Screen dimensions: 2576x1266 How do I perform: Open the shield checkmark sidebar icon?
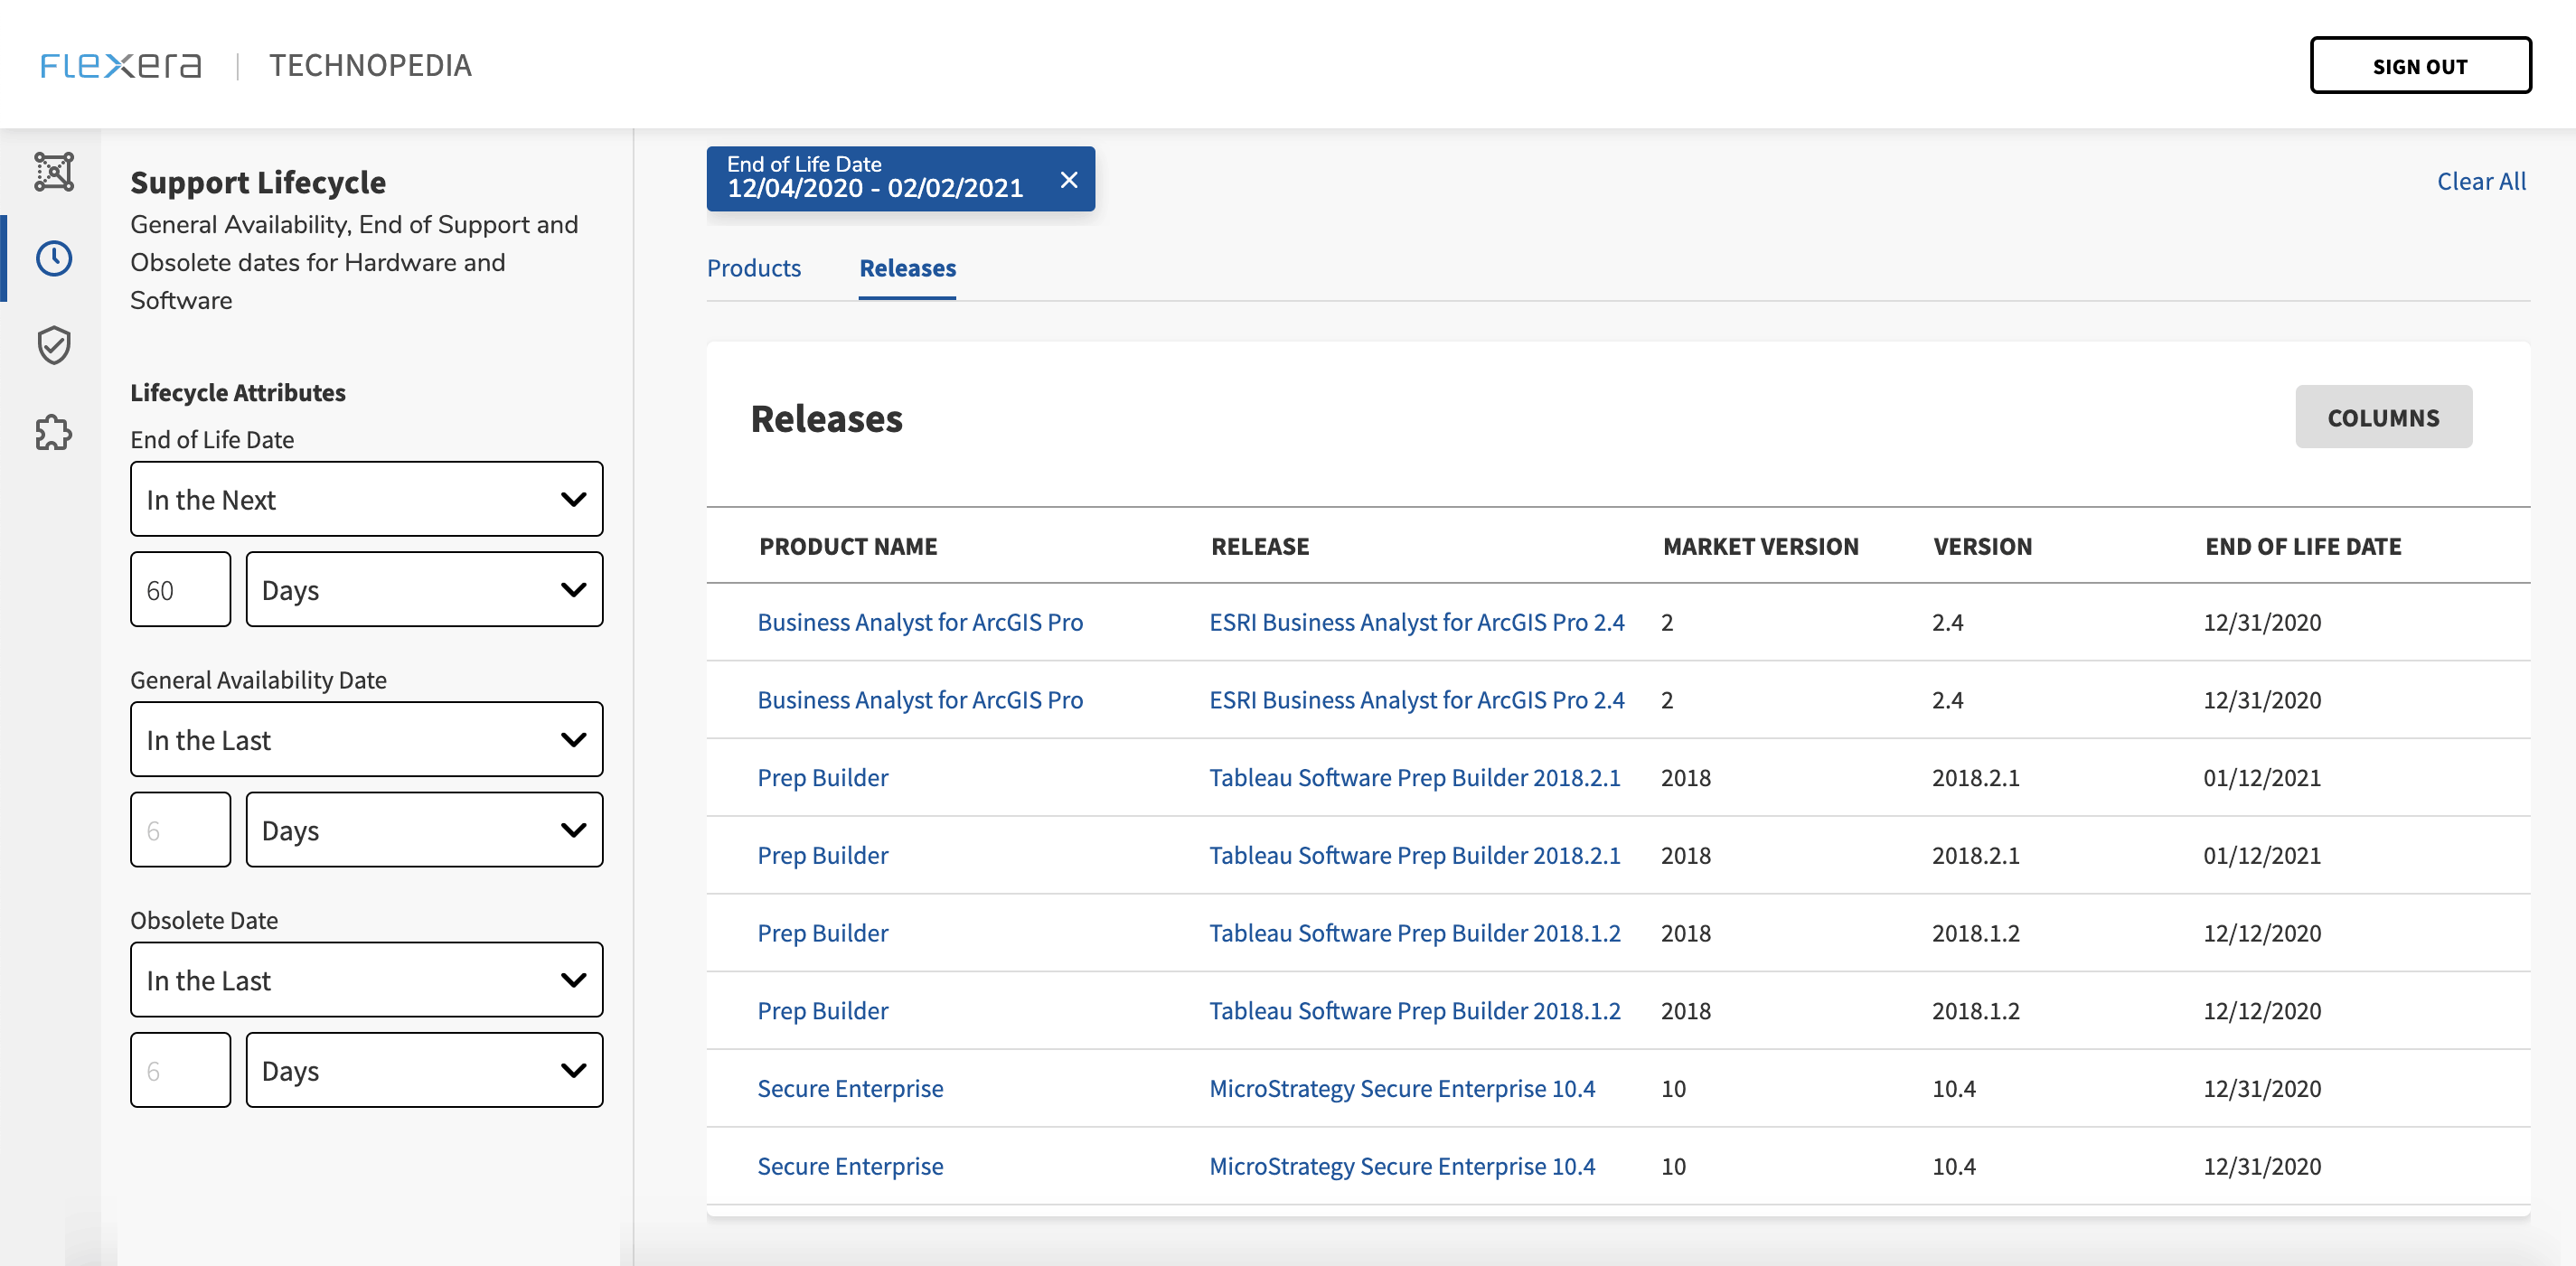coord(54,345)
